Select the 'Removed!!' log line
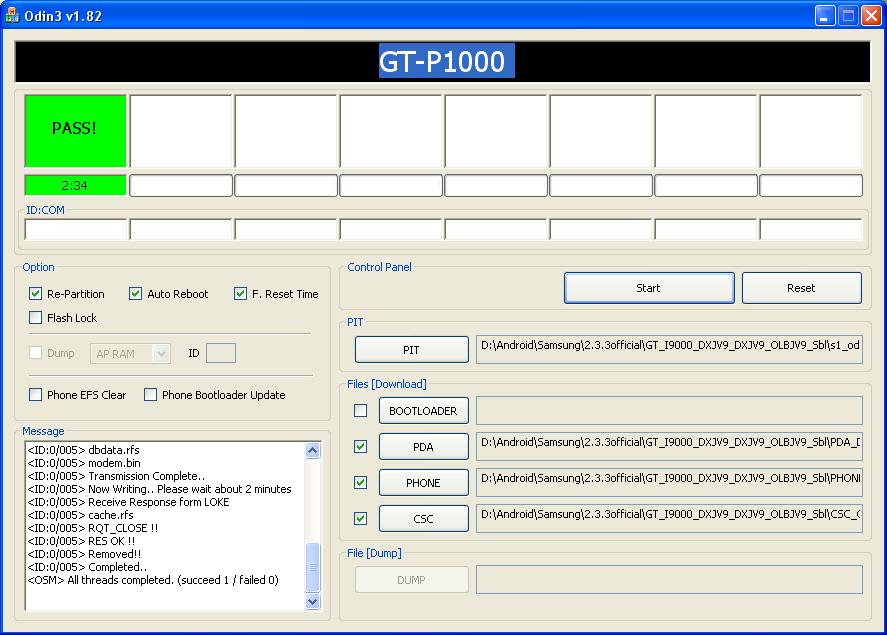This screenshot has height=635, width=887. click(x=84, y=554)
